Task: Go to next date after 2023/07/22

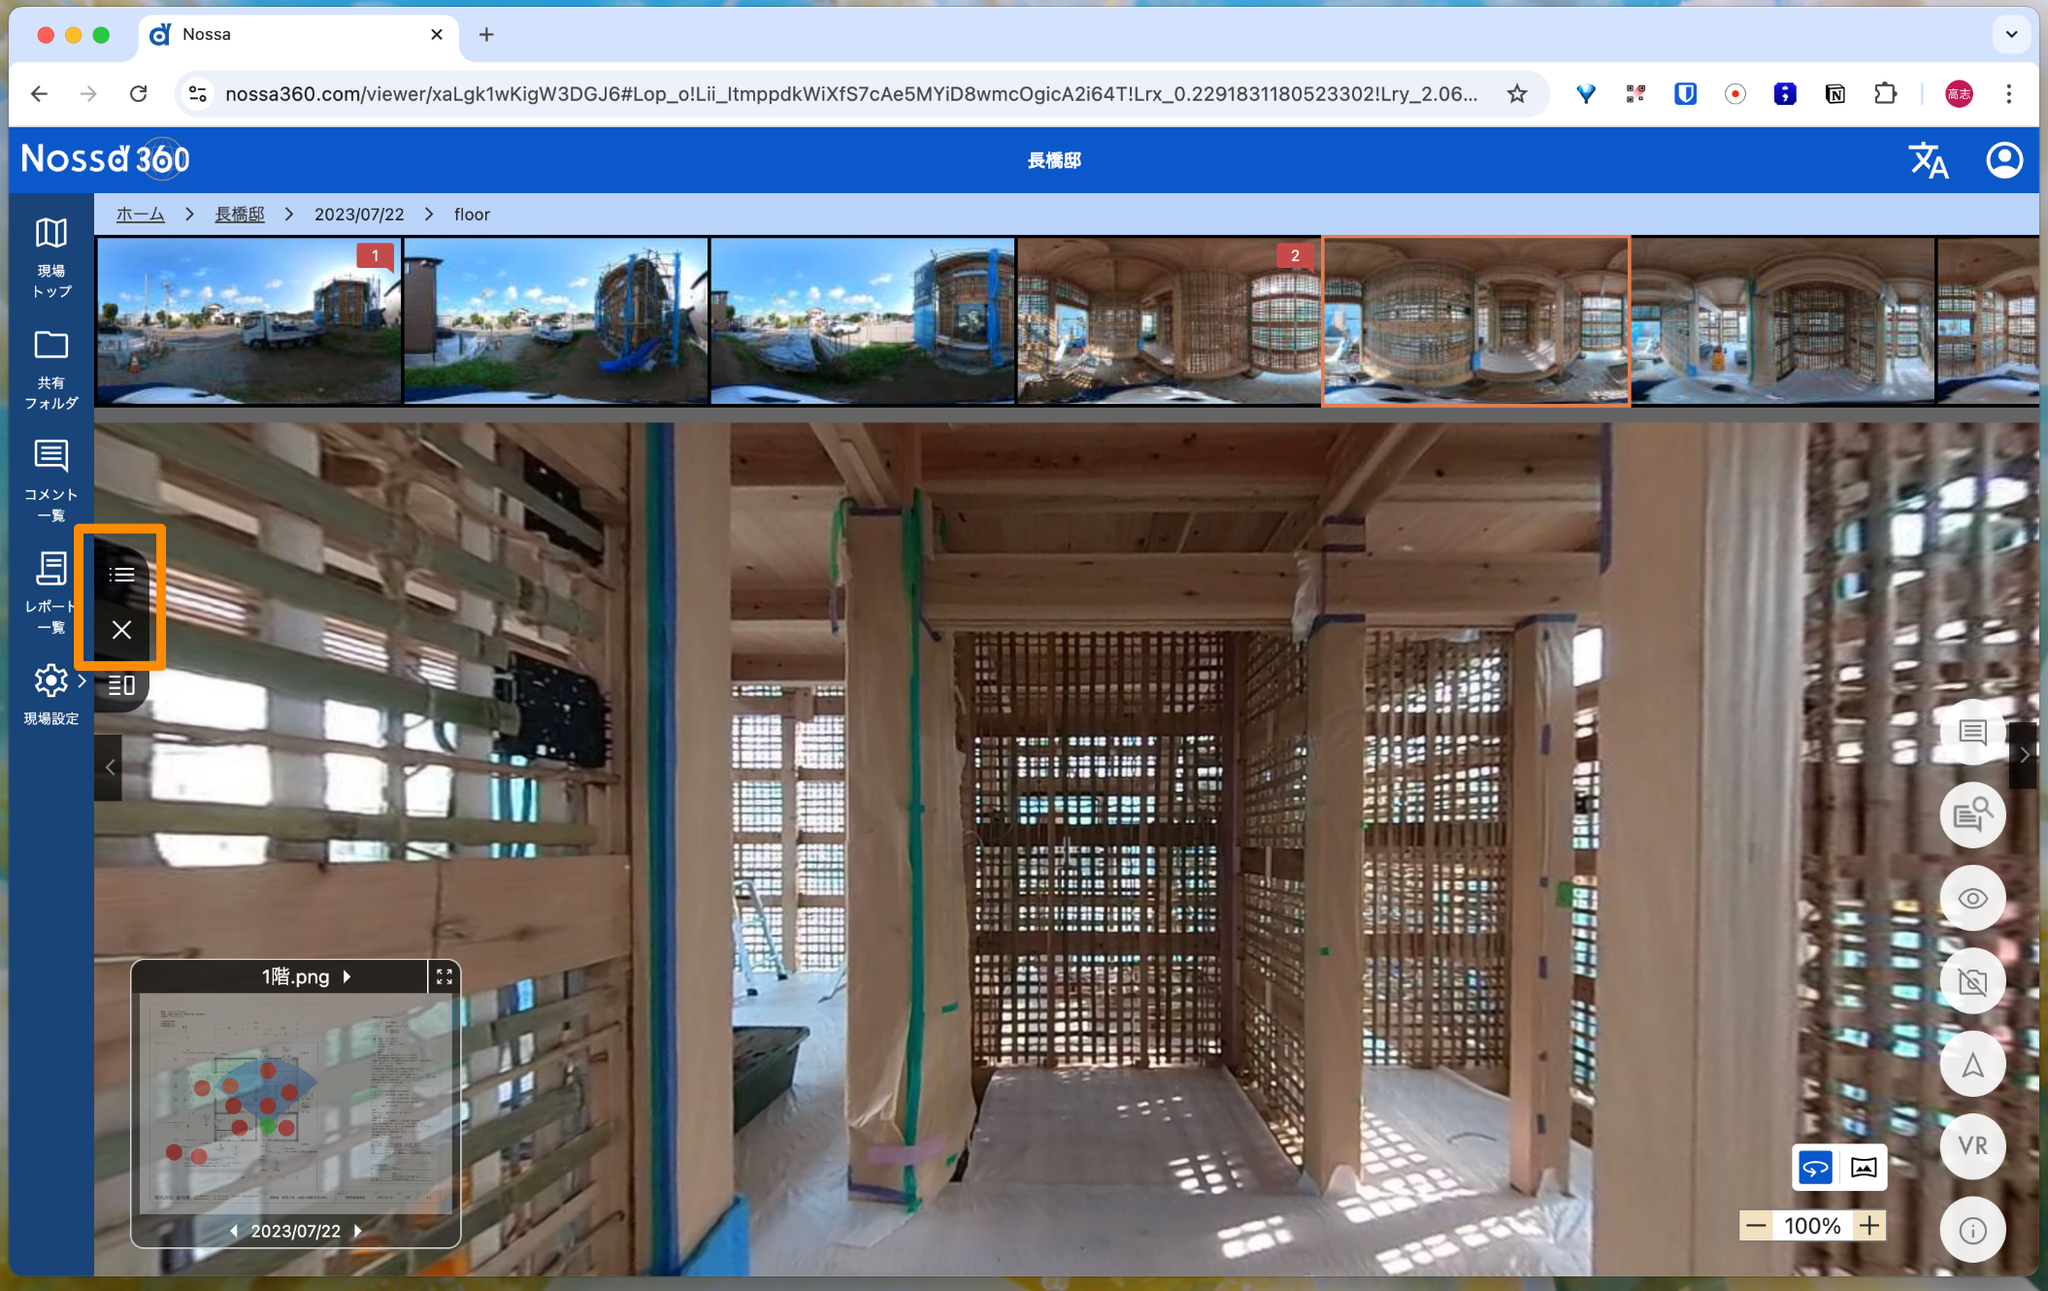Action: click(x=358, y=1231)
